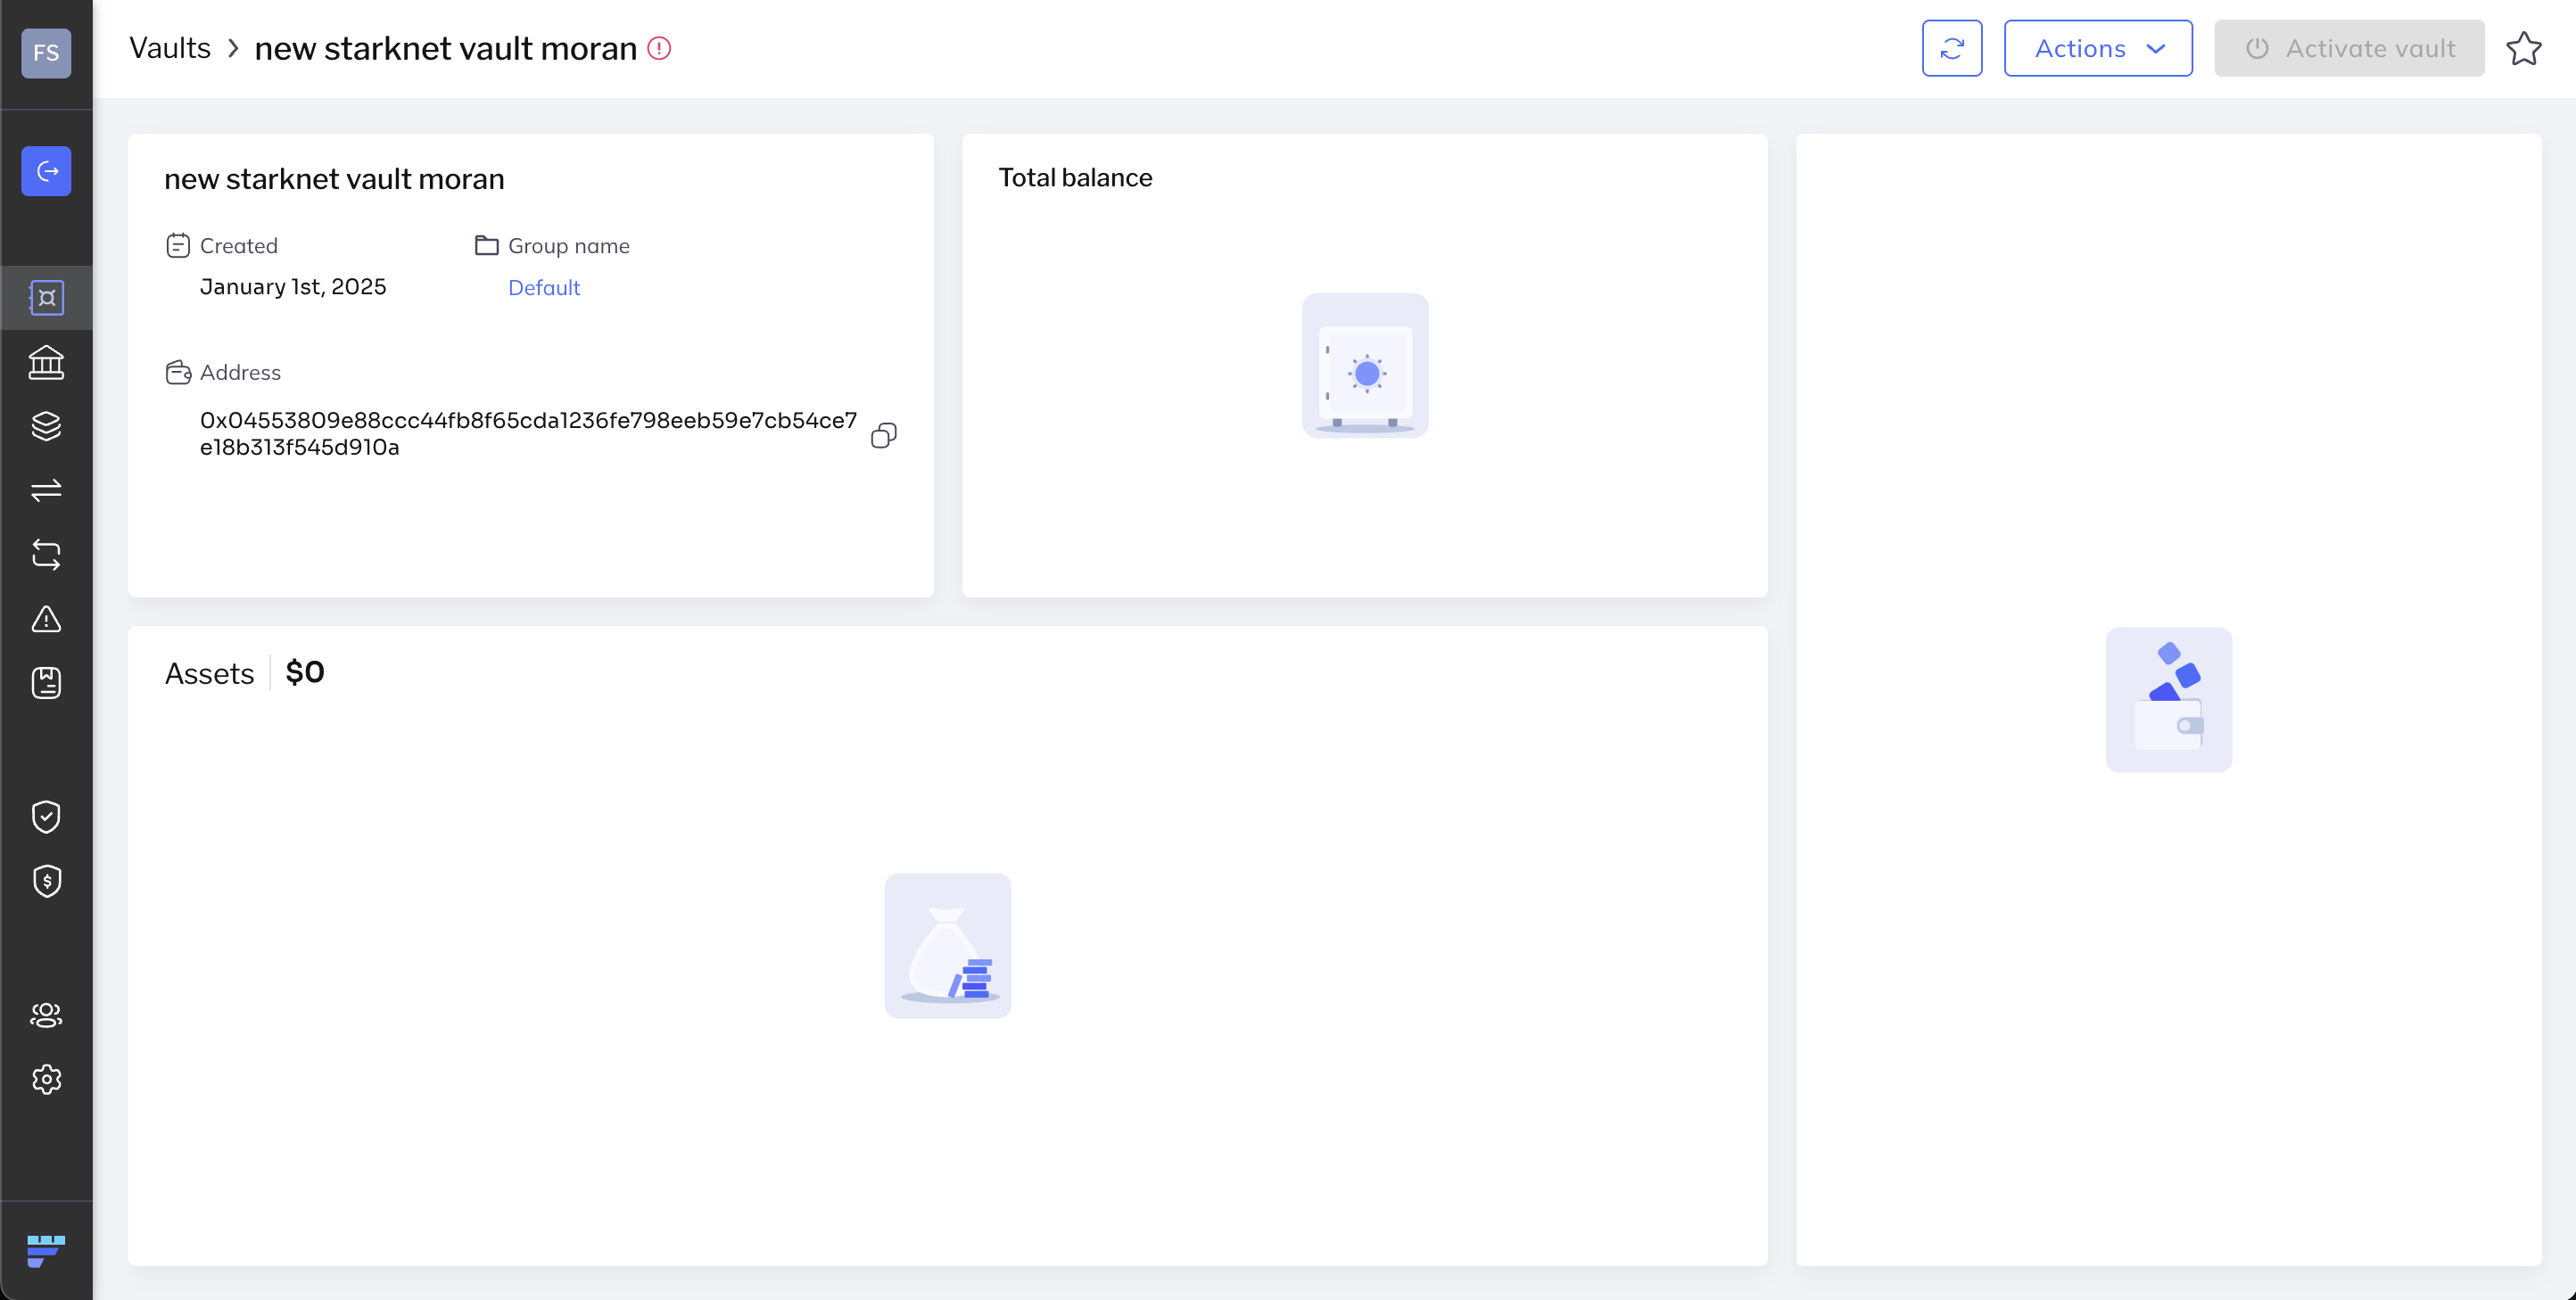Click the red warning icon beside vault name
The width and height of the screenshot is (2576, 1300).
(x=659, y=48)
